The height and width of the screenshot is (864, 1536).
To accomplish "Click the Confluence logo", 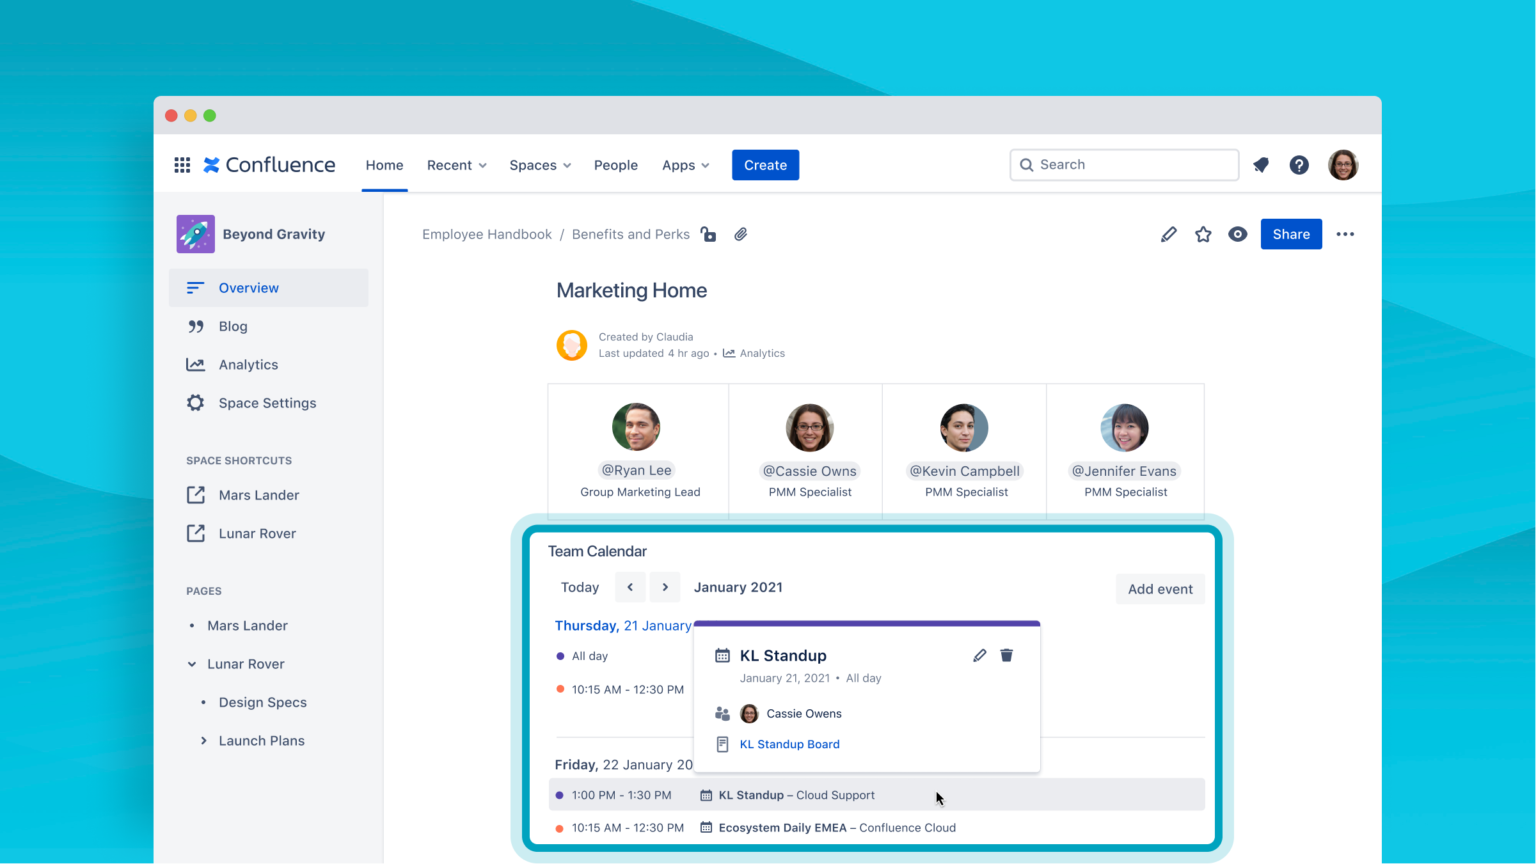I will point(268,164).
